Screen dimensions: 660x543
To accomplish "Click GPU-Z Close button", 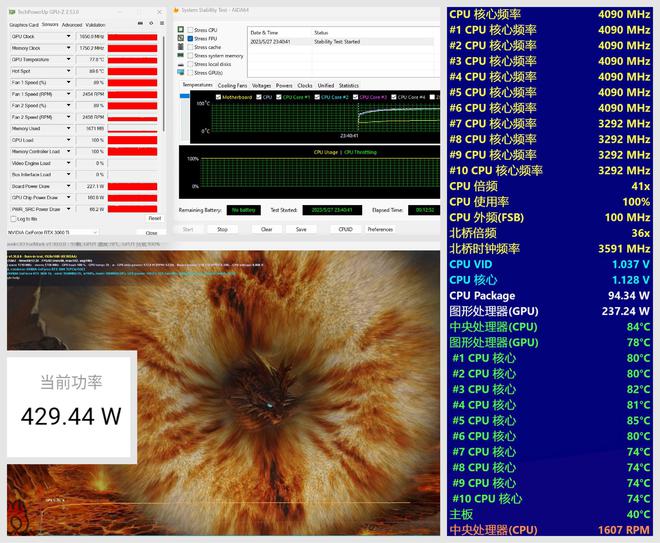I will point(151,233).
